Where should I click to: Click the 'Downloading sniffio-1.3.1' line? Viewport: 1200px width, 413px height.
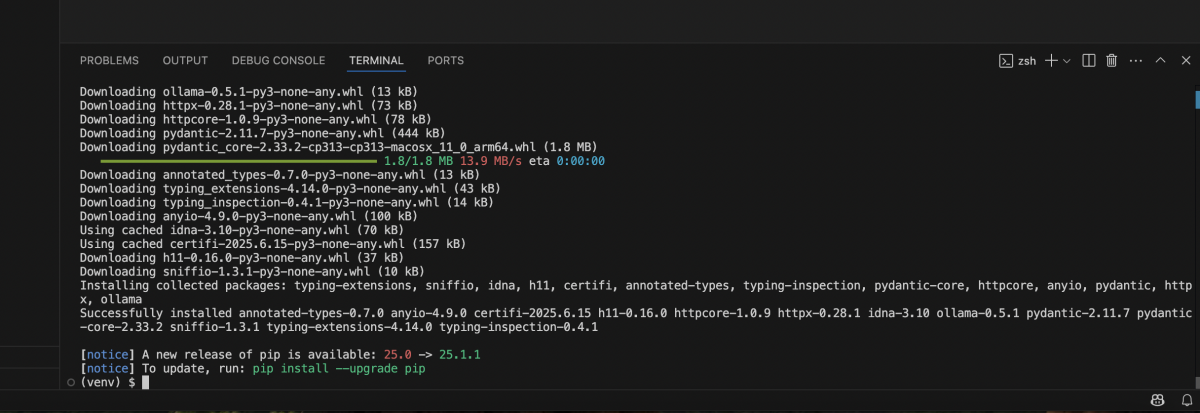[252, 271]
